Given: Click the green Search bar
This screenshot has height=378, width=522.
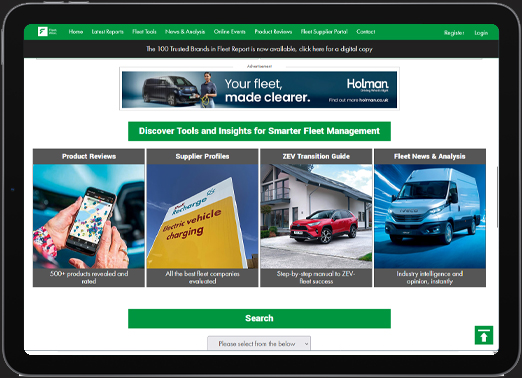Looking at the screenshot, I should pos(259,318).
